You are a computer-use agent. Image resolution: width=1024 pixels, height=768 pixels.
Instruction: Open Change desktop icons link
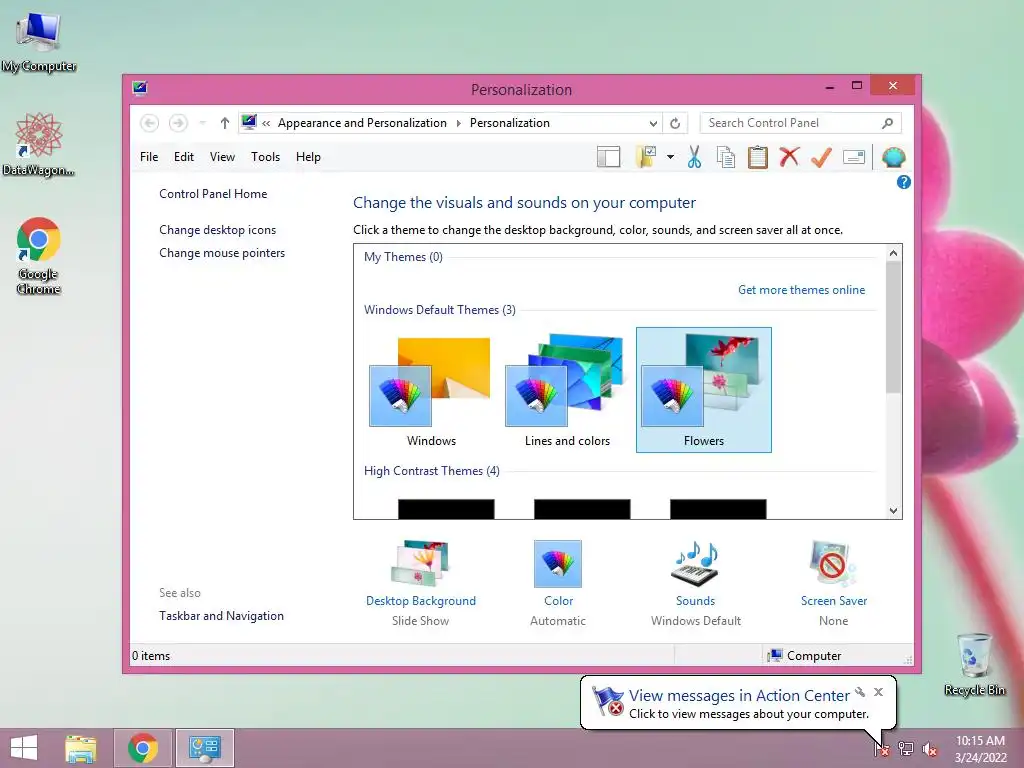(x=217, y=230)
